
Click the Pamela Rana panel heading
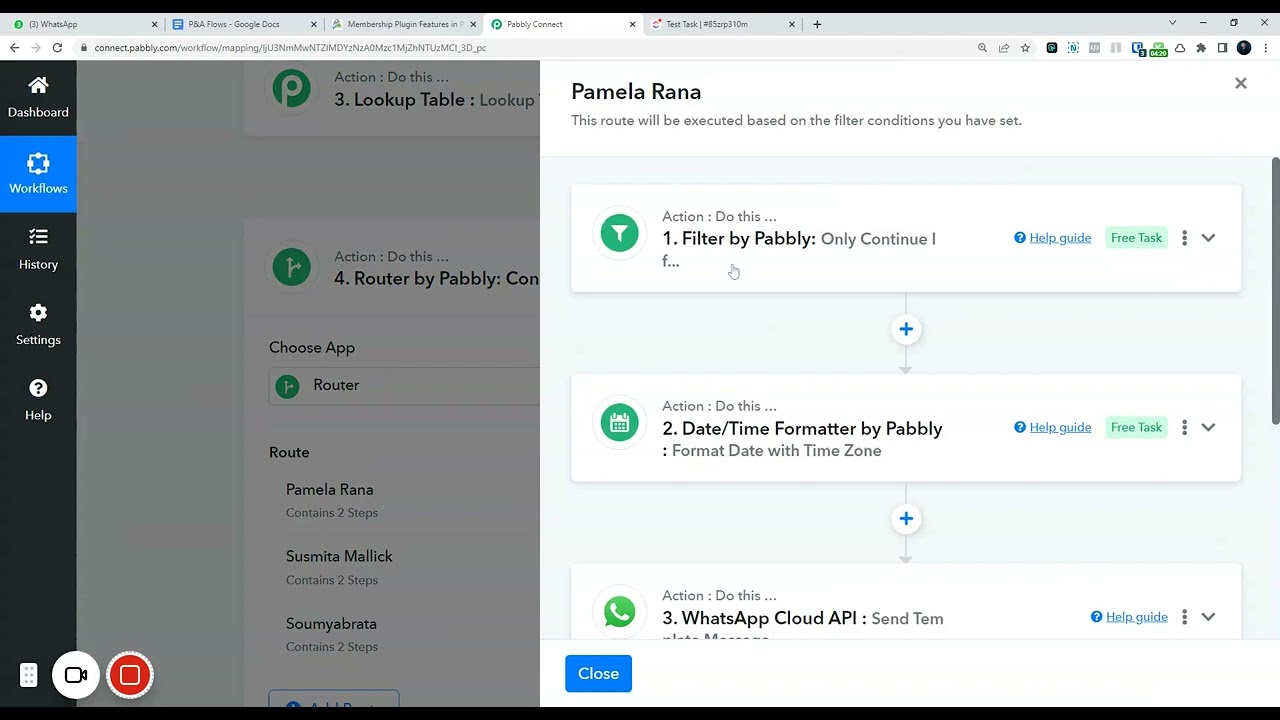click(x=636, y=91)
